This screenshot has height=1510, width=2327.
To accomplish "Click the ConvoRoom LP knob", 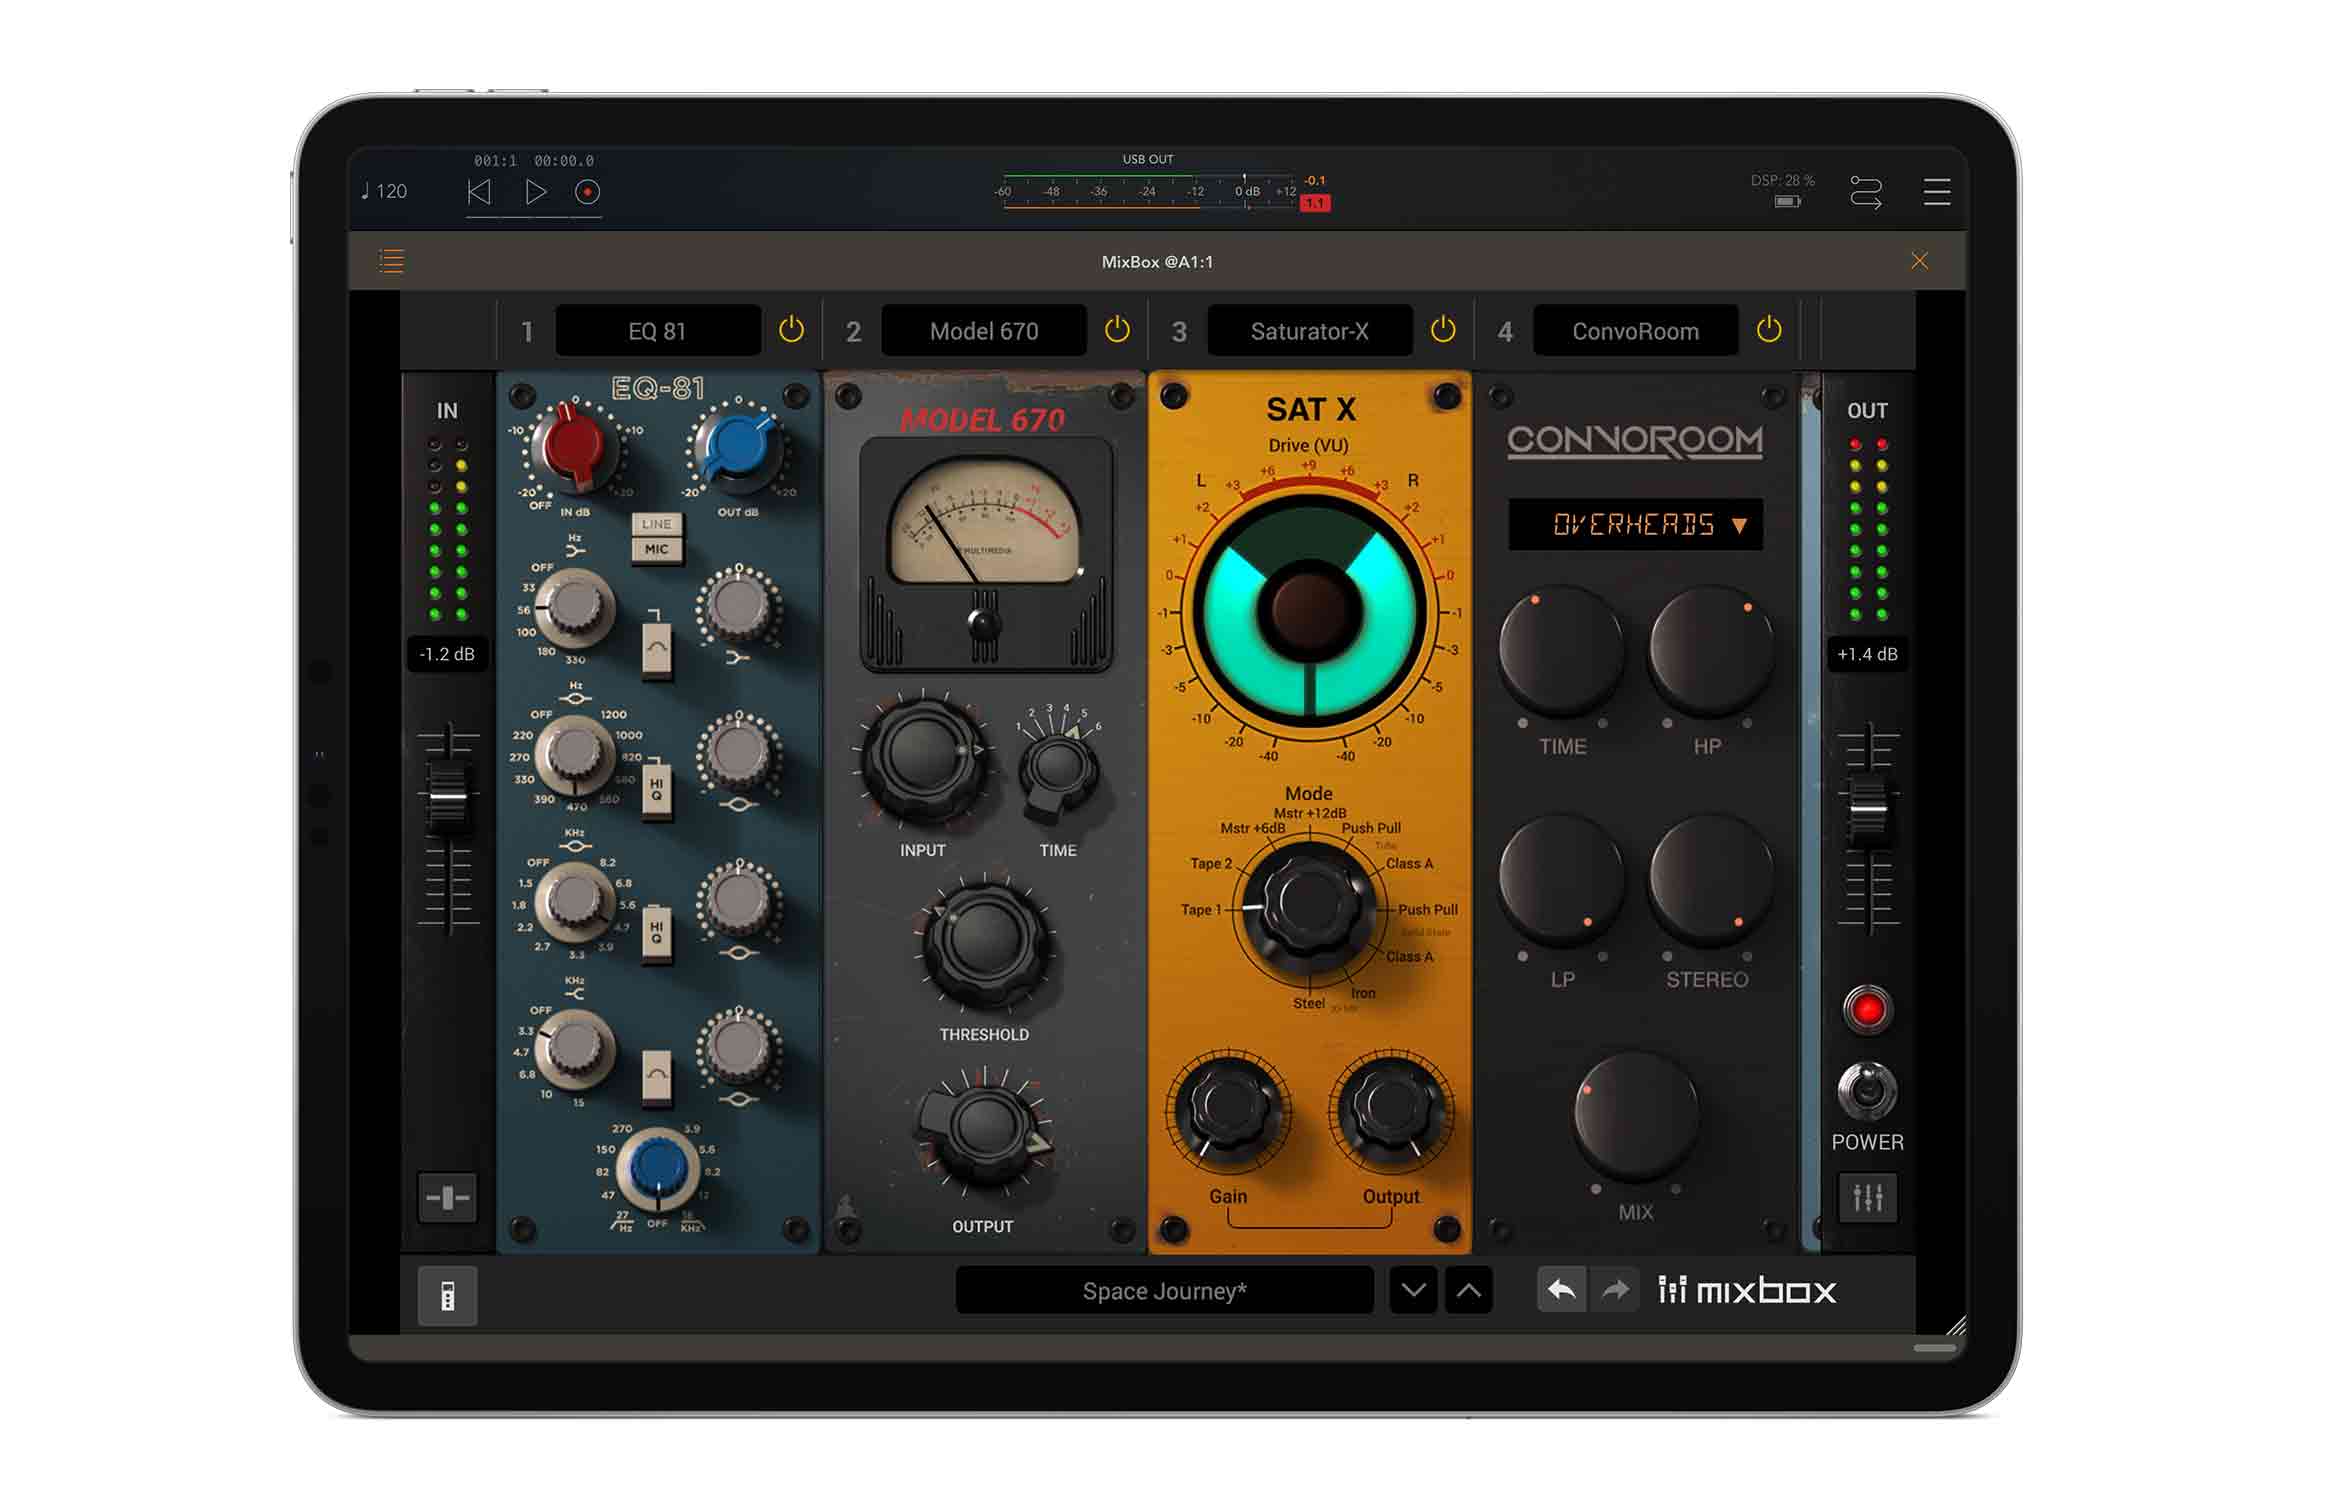I will 1561,880.
